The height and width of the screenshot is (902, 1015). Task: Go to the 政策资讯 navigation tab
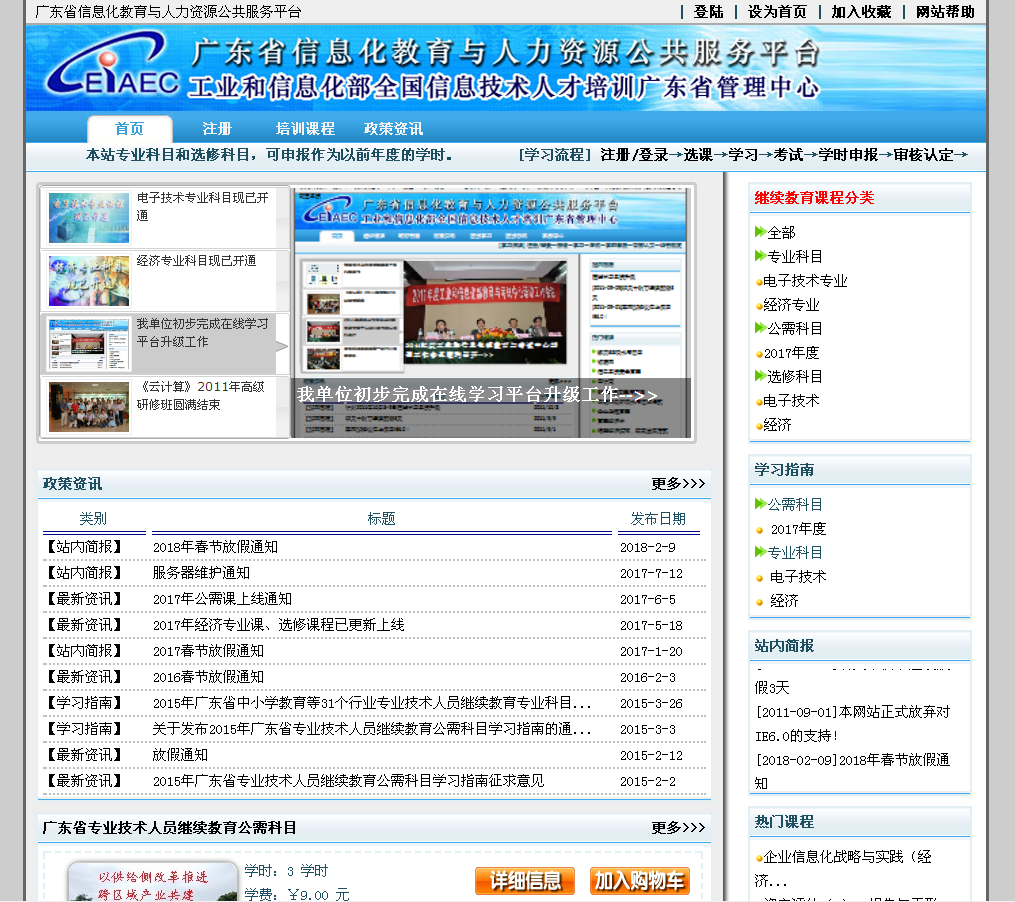click(x=393, y=128)
